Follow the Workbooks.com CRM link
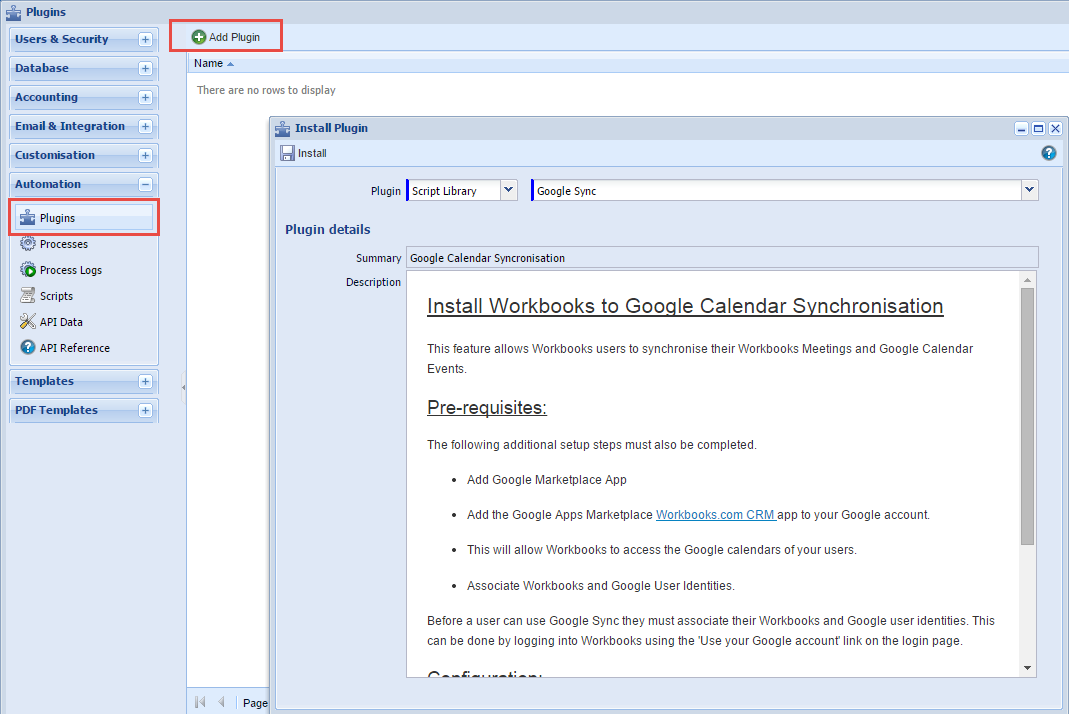This screenshot has height=714, width=1069. coord(715,515)
